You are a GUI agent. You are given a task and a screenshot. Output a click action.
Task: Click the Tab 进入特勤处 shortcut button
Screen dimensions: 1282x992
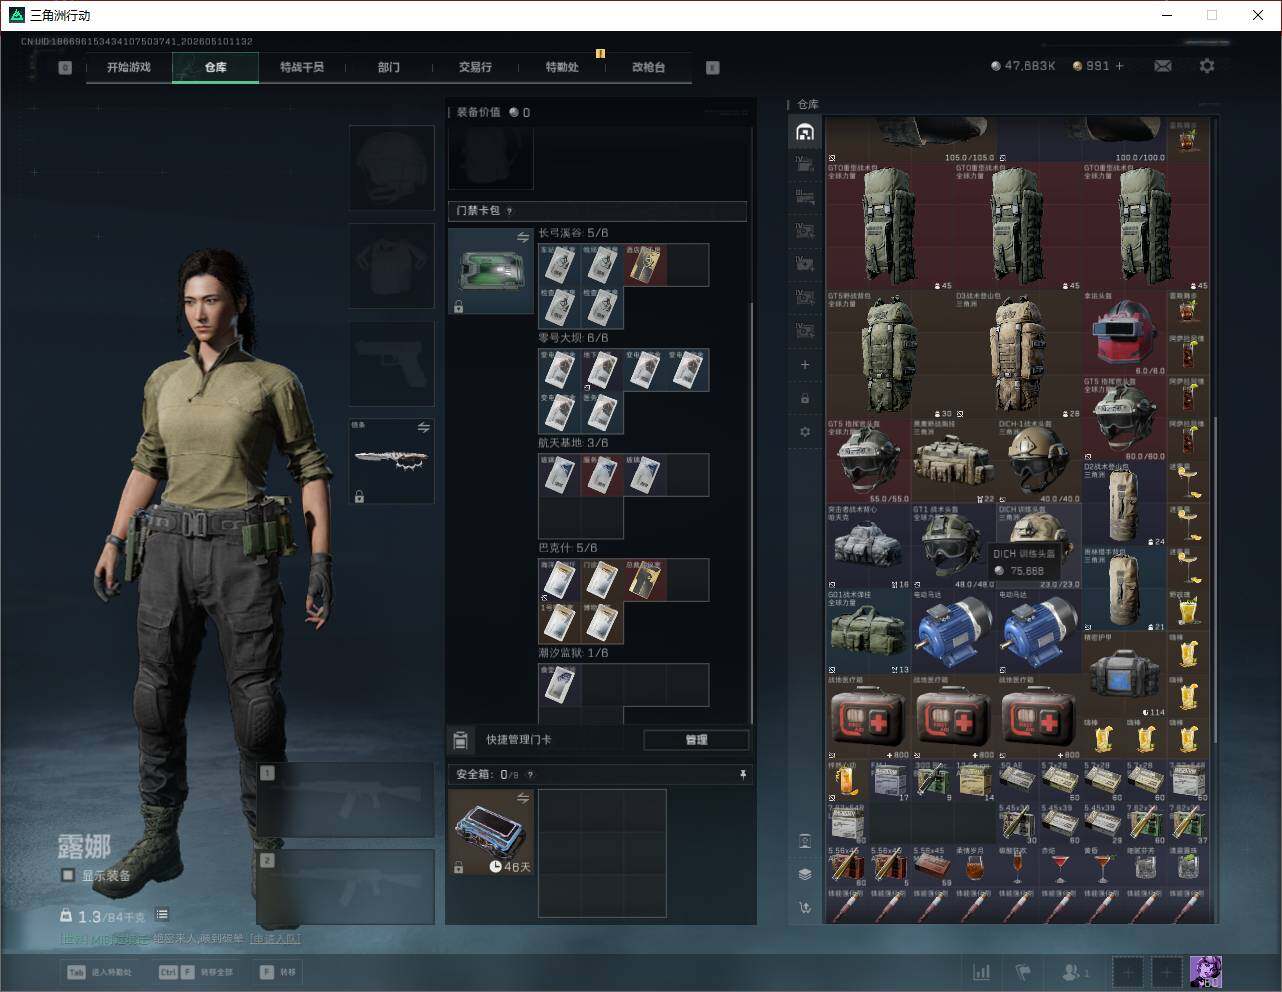[99, 972]
